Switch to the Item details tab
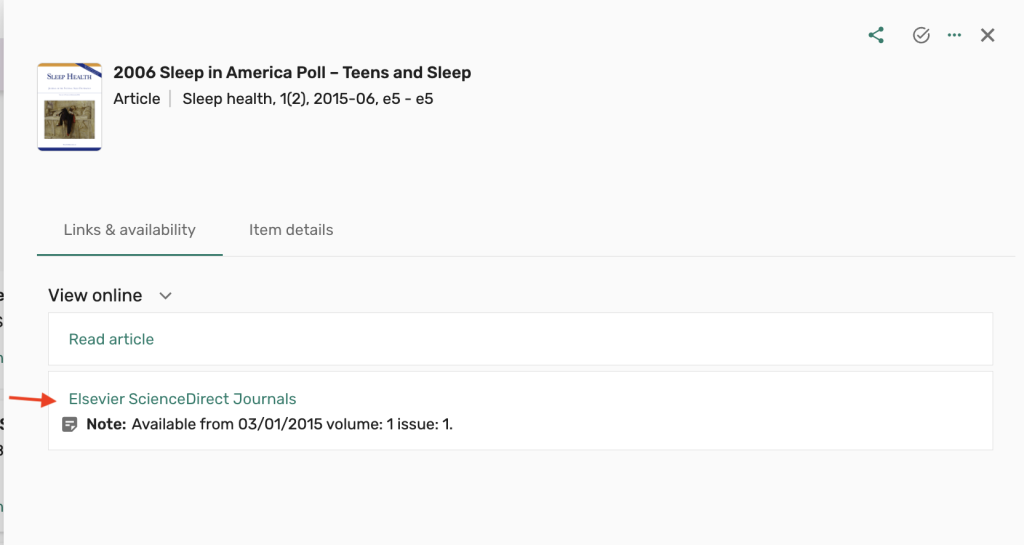The height and width of the screenshot is (545, 1024). tap(291, 230)
